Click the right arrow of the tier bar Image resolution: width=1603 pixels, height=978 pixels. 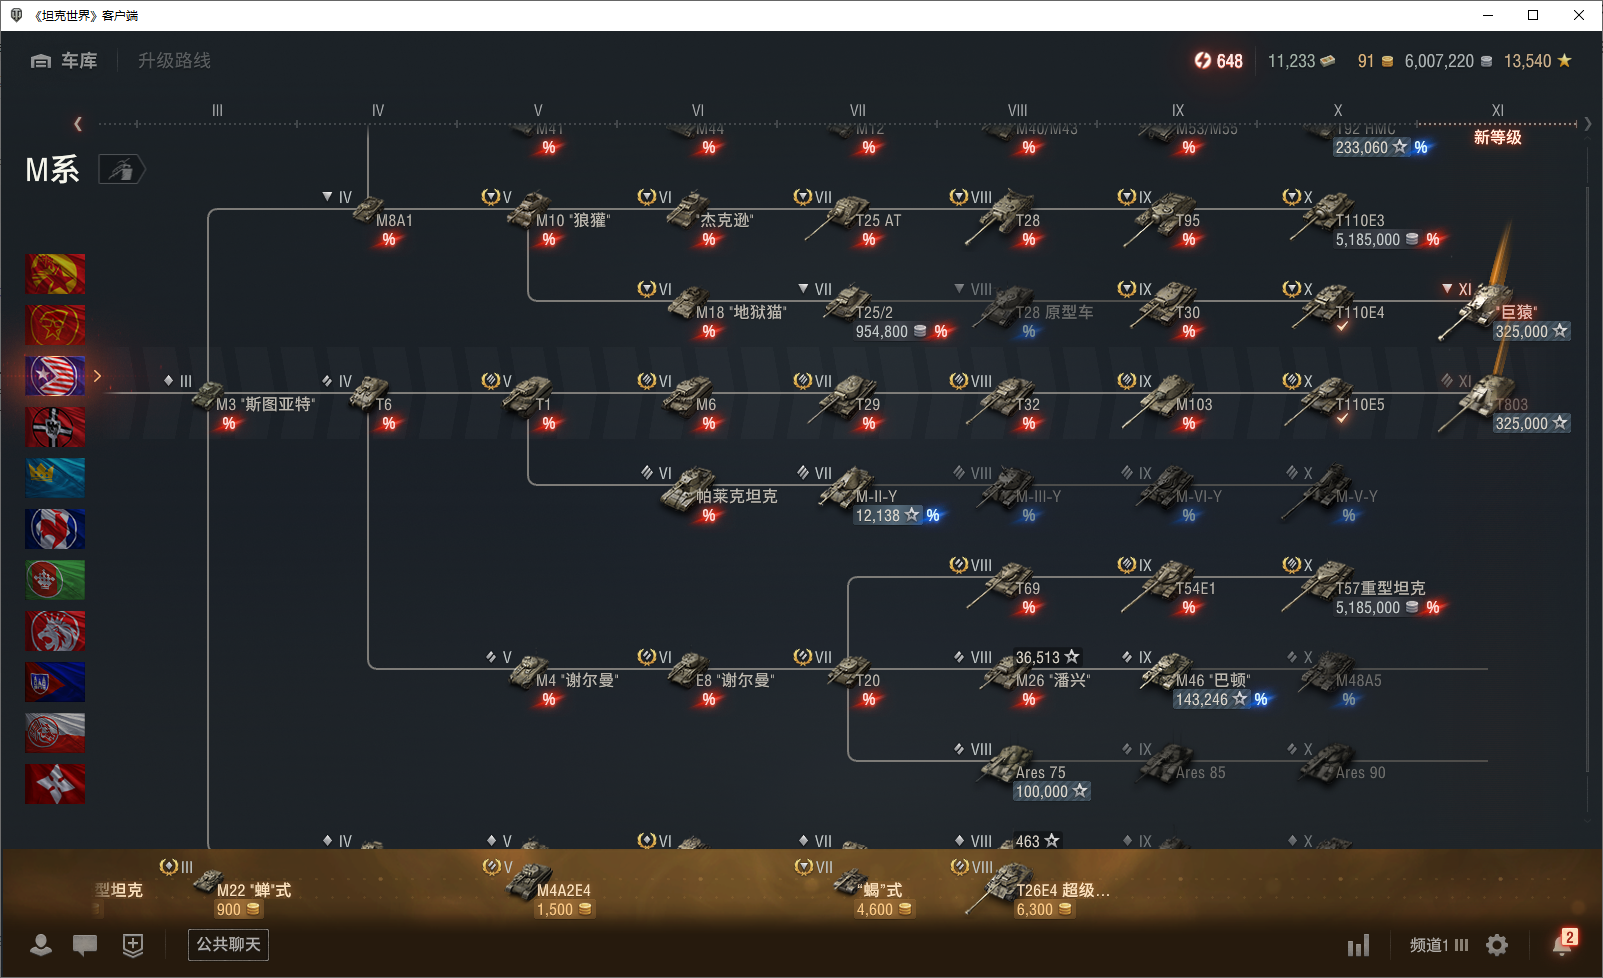point(1588,124)
